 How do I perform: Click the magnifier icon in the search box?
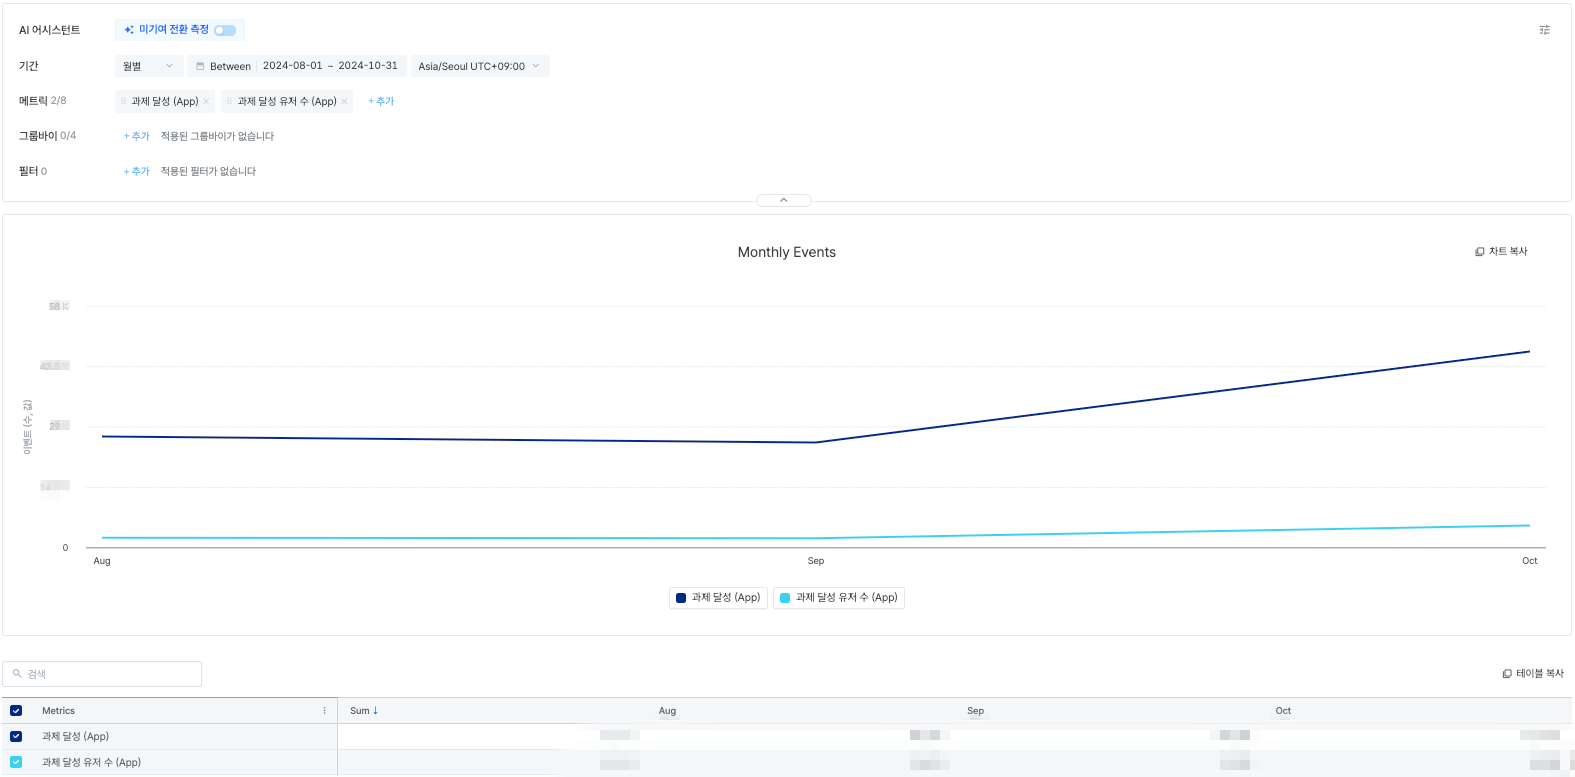tap(17, 674)
